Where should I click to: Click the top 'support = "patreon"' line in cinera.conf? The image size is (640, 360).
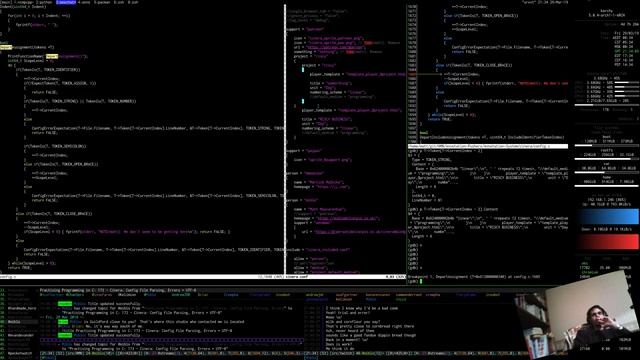pos(305,29)
